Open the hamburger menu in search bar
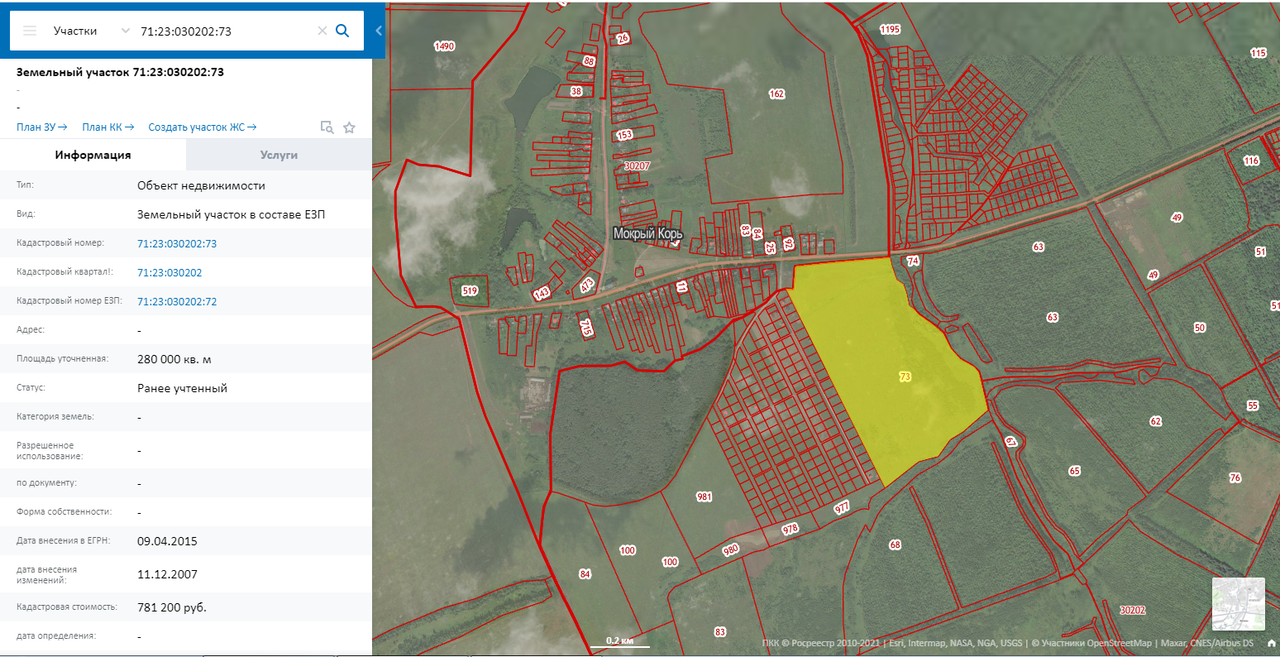 (30, 31)
